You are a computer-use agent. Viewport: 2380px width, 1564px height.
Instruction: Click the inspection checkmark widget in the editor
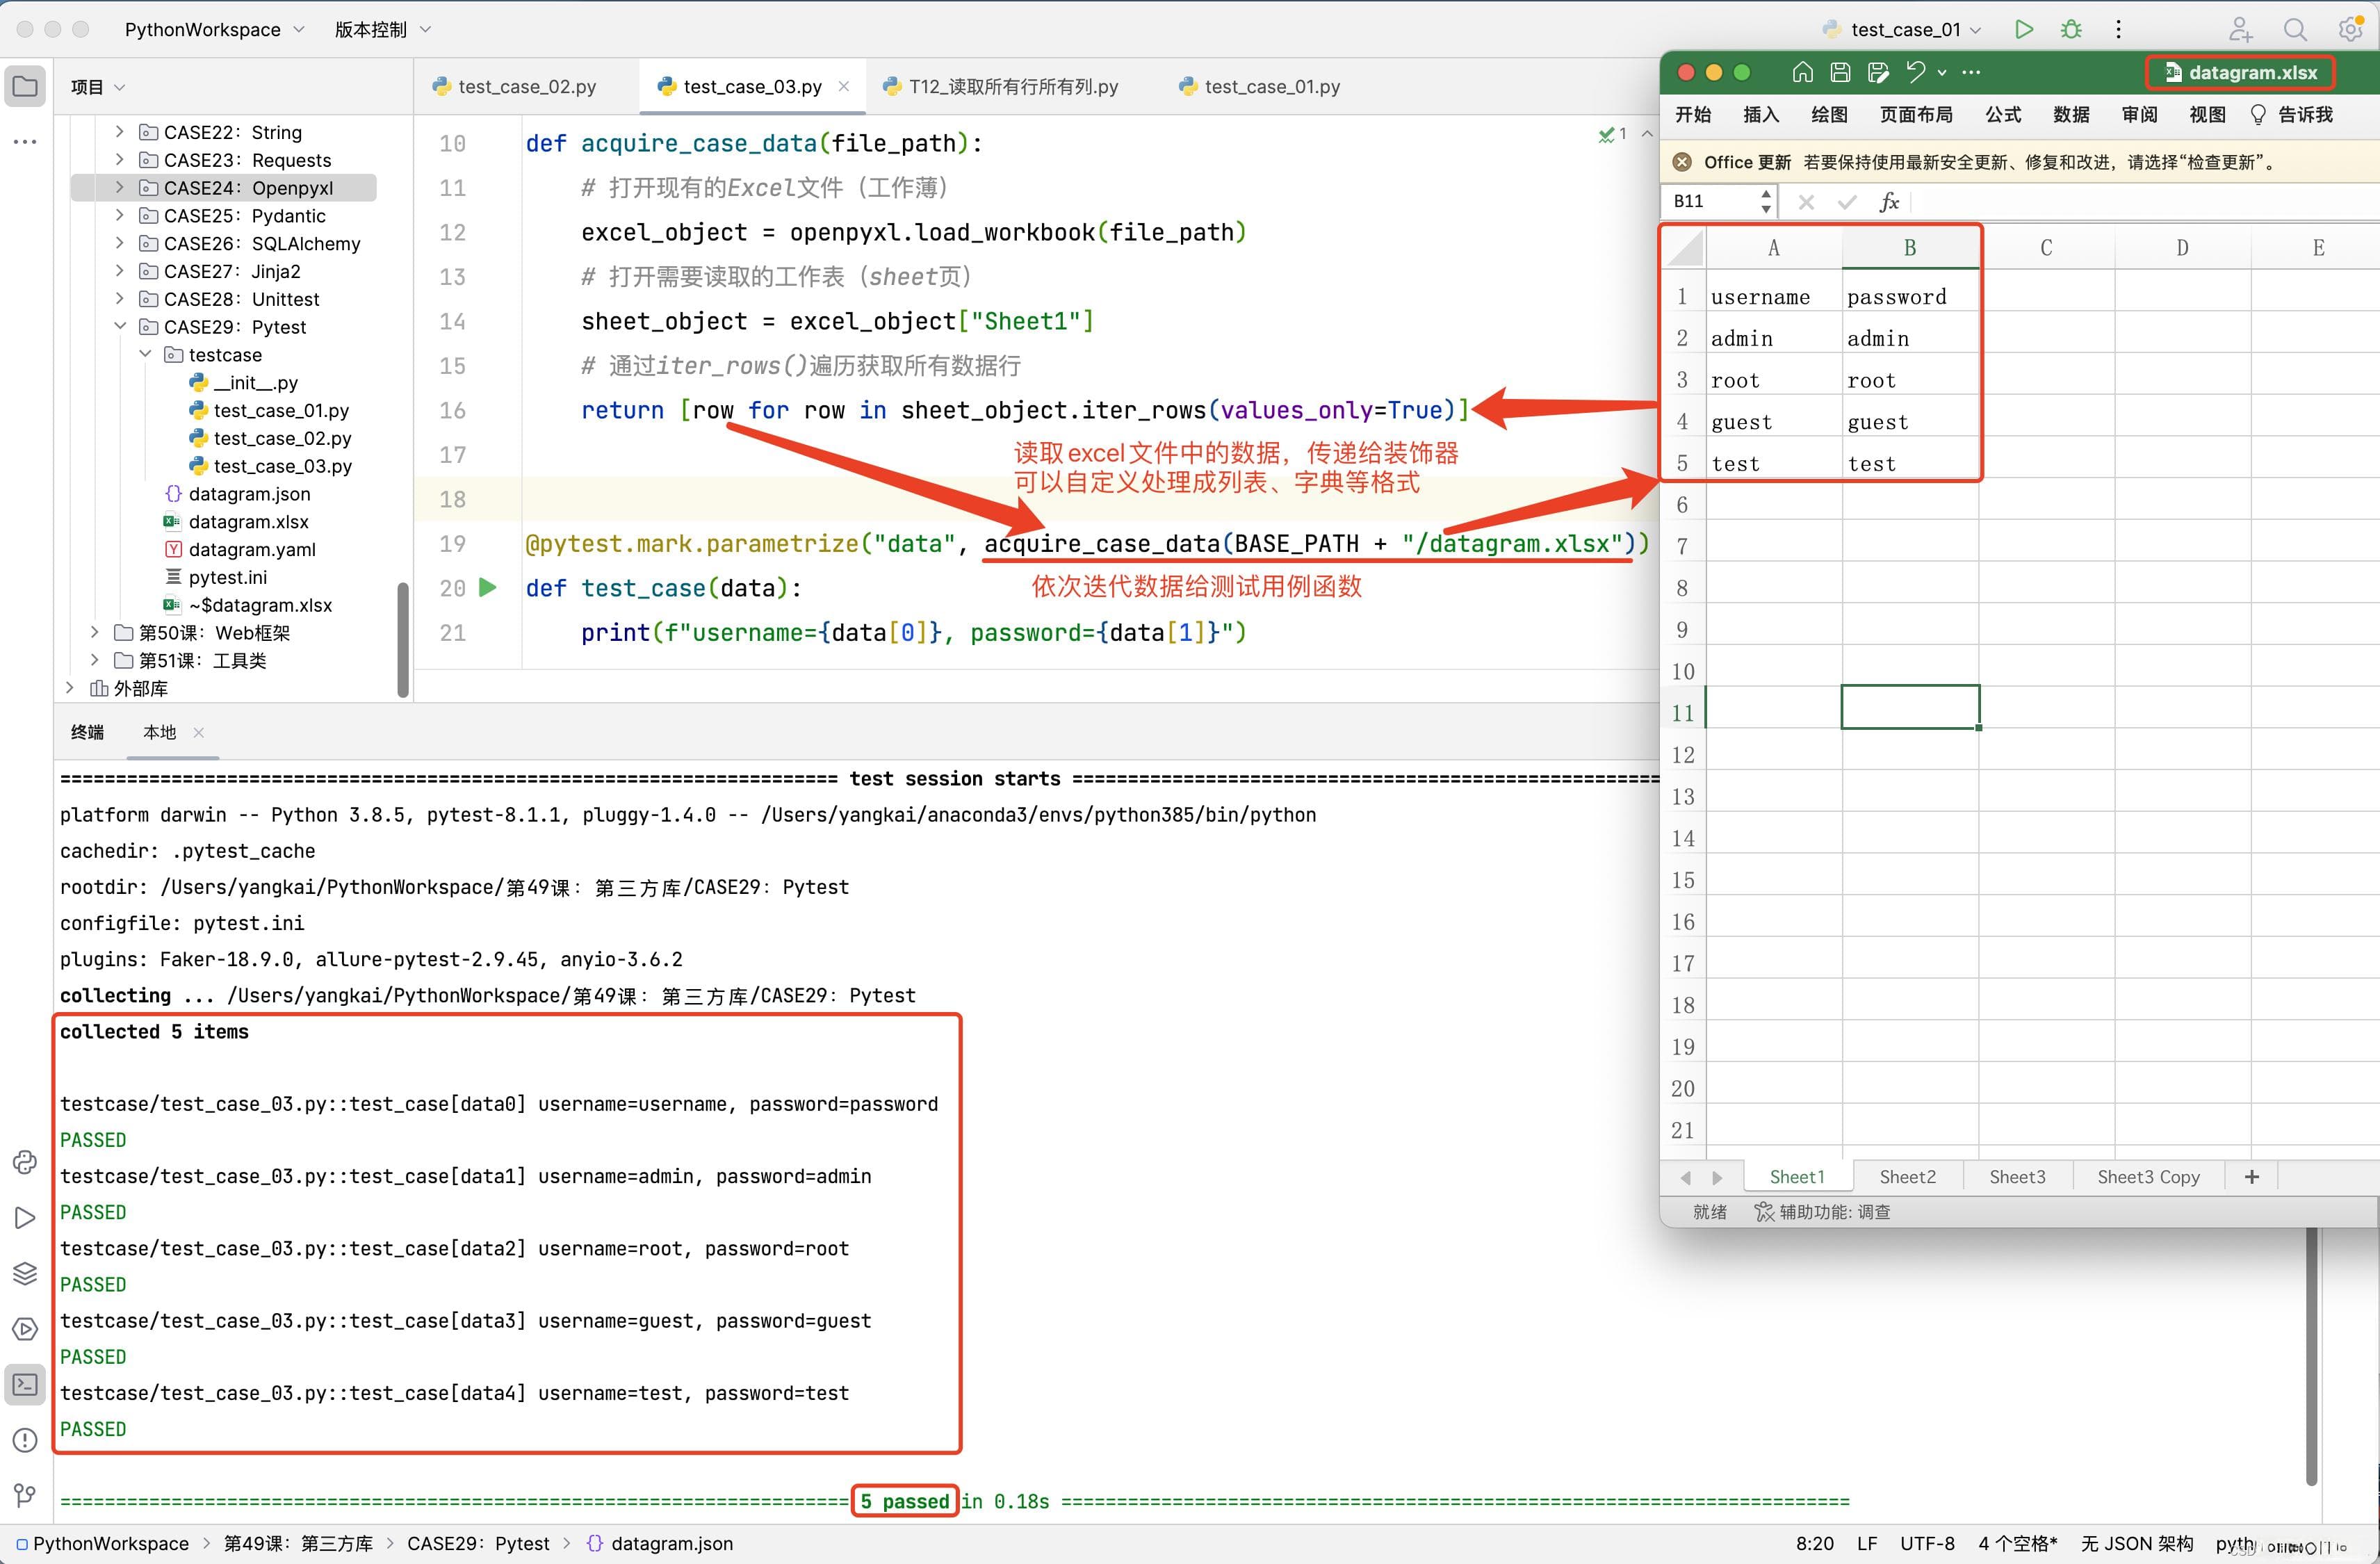pos(1613,134)
